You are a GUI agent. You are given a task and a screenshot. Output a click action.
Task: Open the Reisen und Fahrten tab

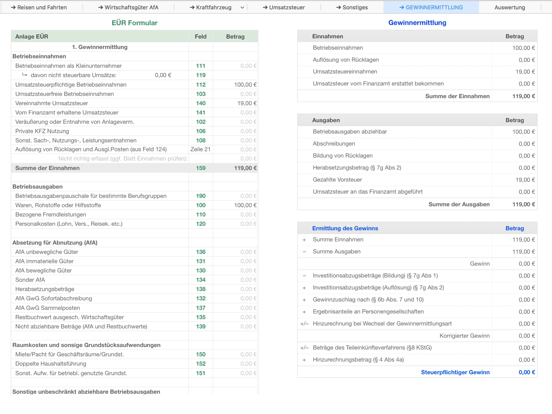[39, 7]
